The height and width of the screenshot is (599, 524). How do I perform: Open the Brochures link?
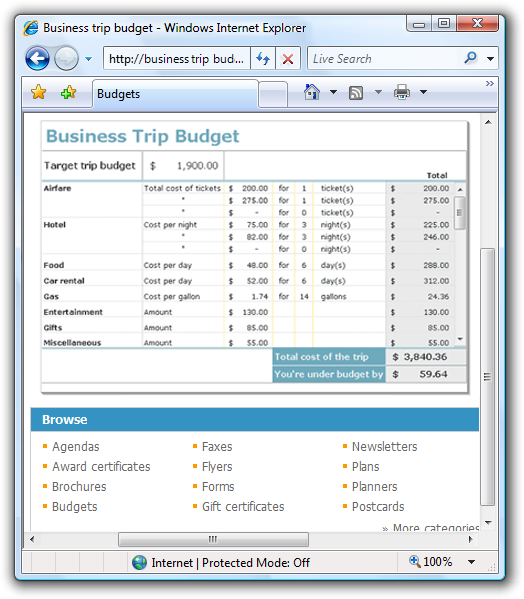click(79, 487)
